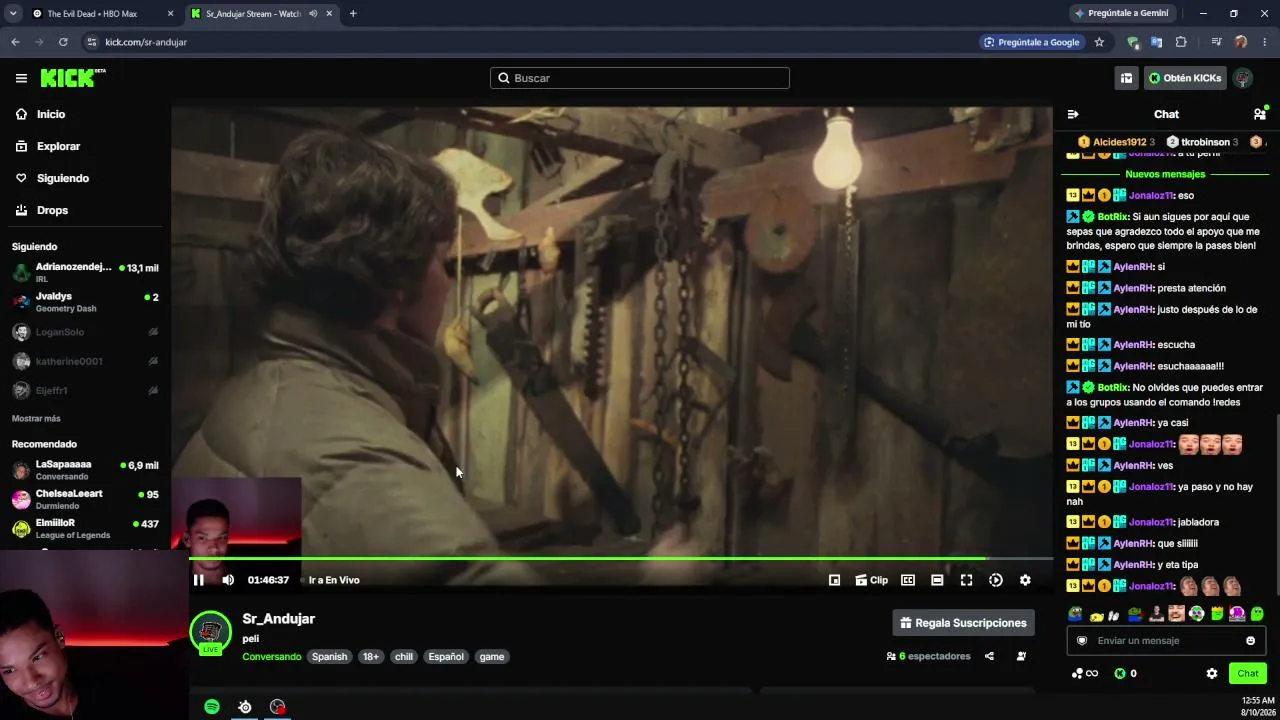Collapse the chat panel
This screenshot has width=1280, height=720.
[x=1073, y=114]
